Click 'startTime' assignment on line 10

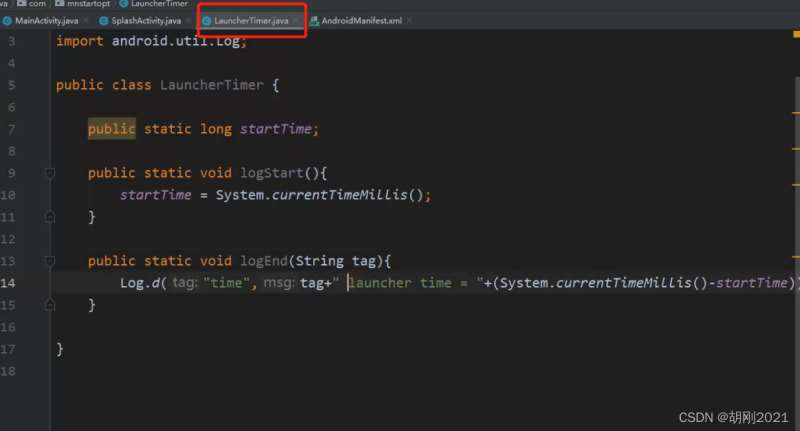point(156,195)
